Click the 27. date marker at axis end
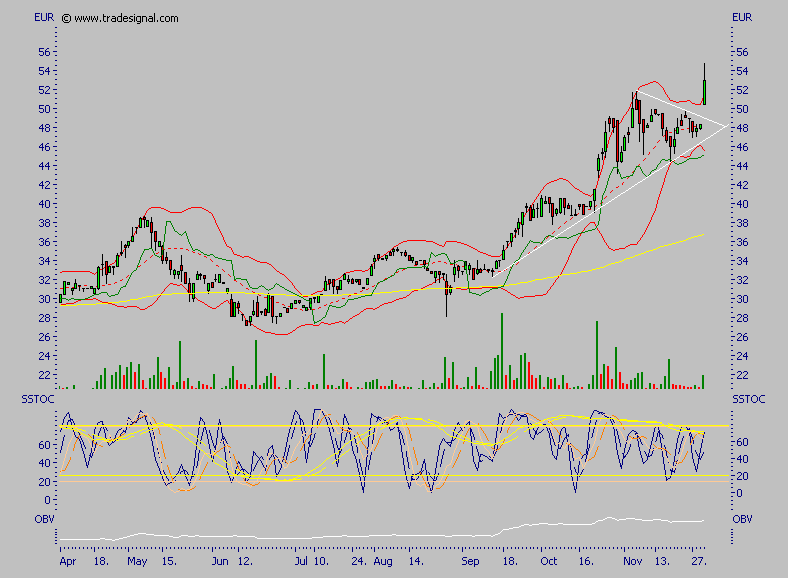The height and width of the screenshot is (578, 788). [x=699, y=563]
